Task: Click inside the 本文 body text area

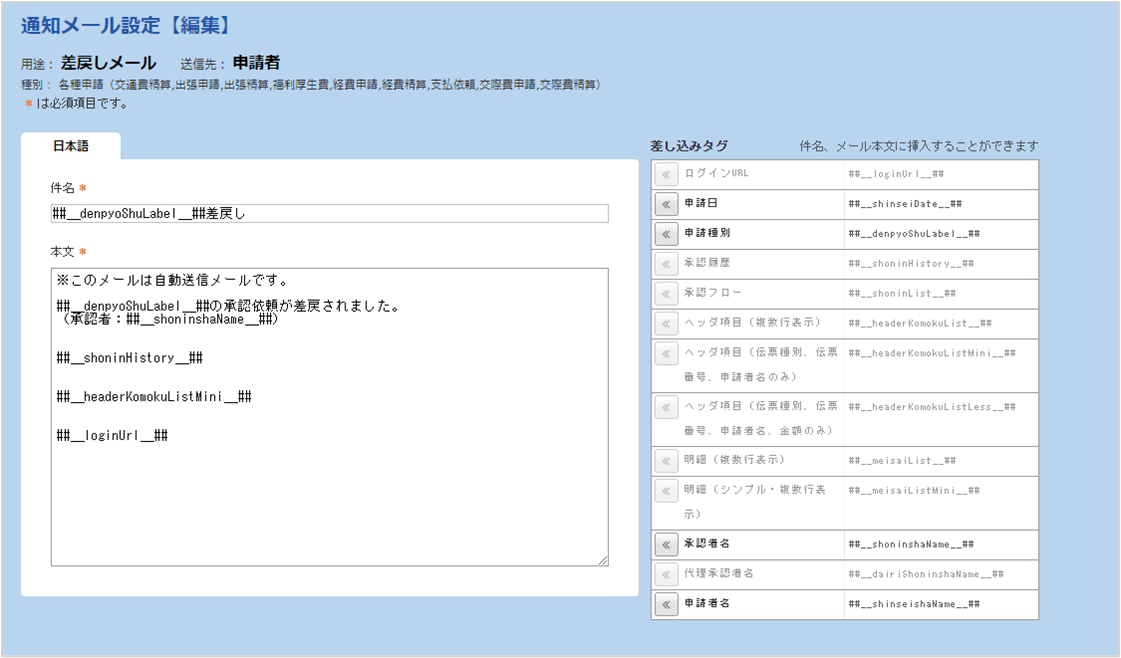Action: (329, 480)
